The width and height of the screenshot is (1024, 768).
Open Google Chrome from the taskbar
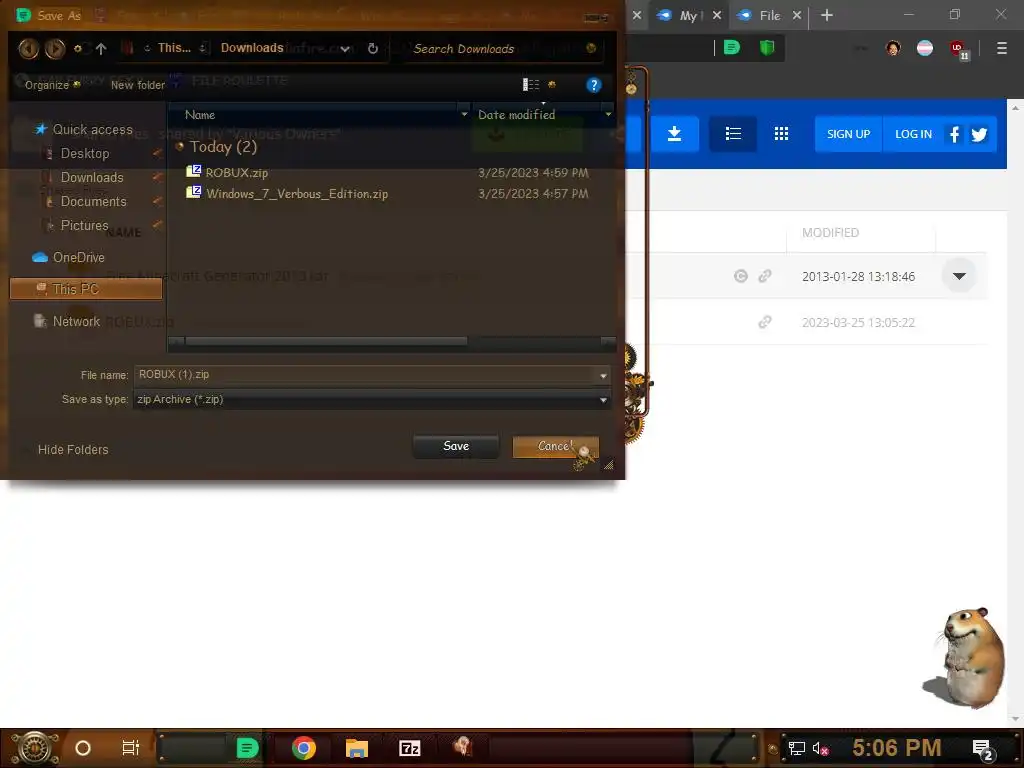point(304,748)
